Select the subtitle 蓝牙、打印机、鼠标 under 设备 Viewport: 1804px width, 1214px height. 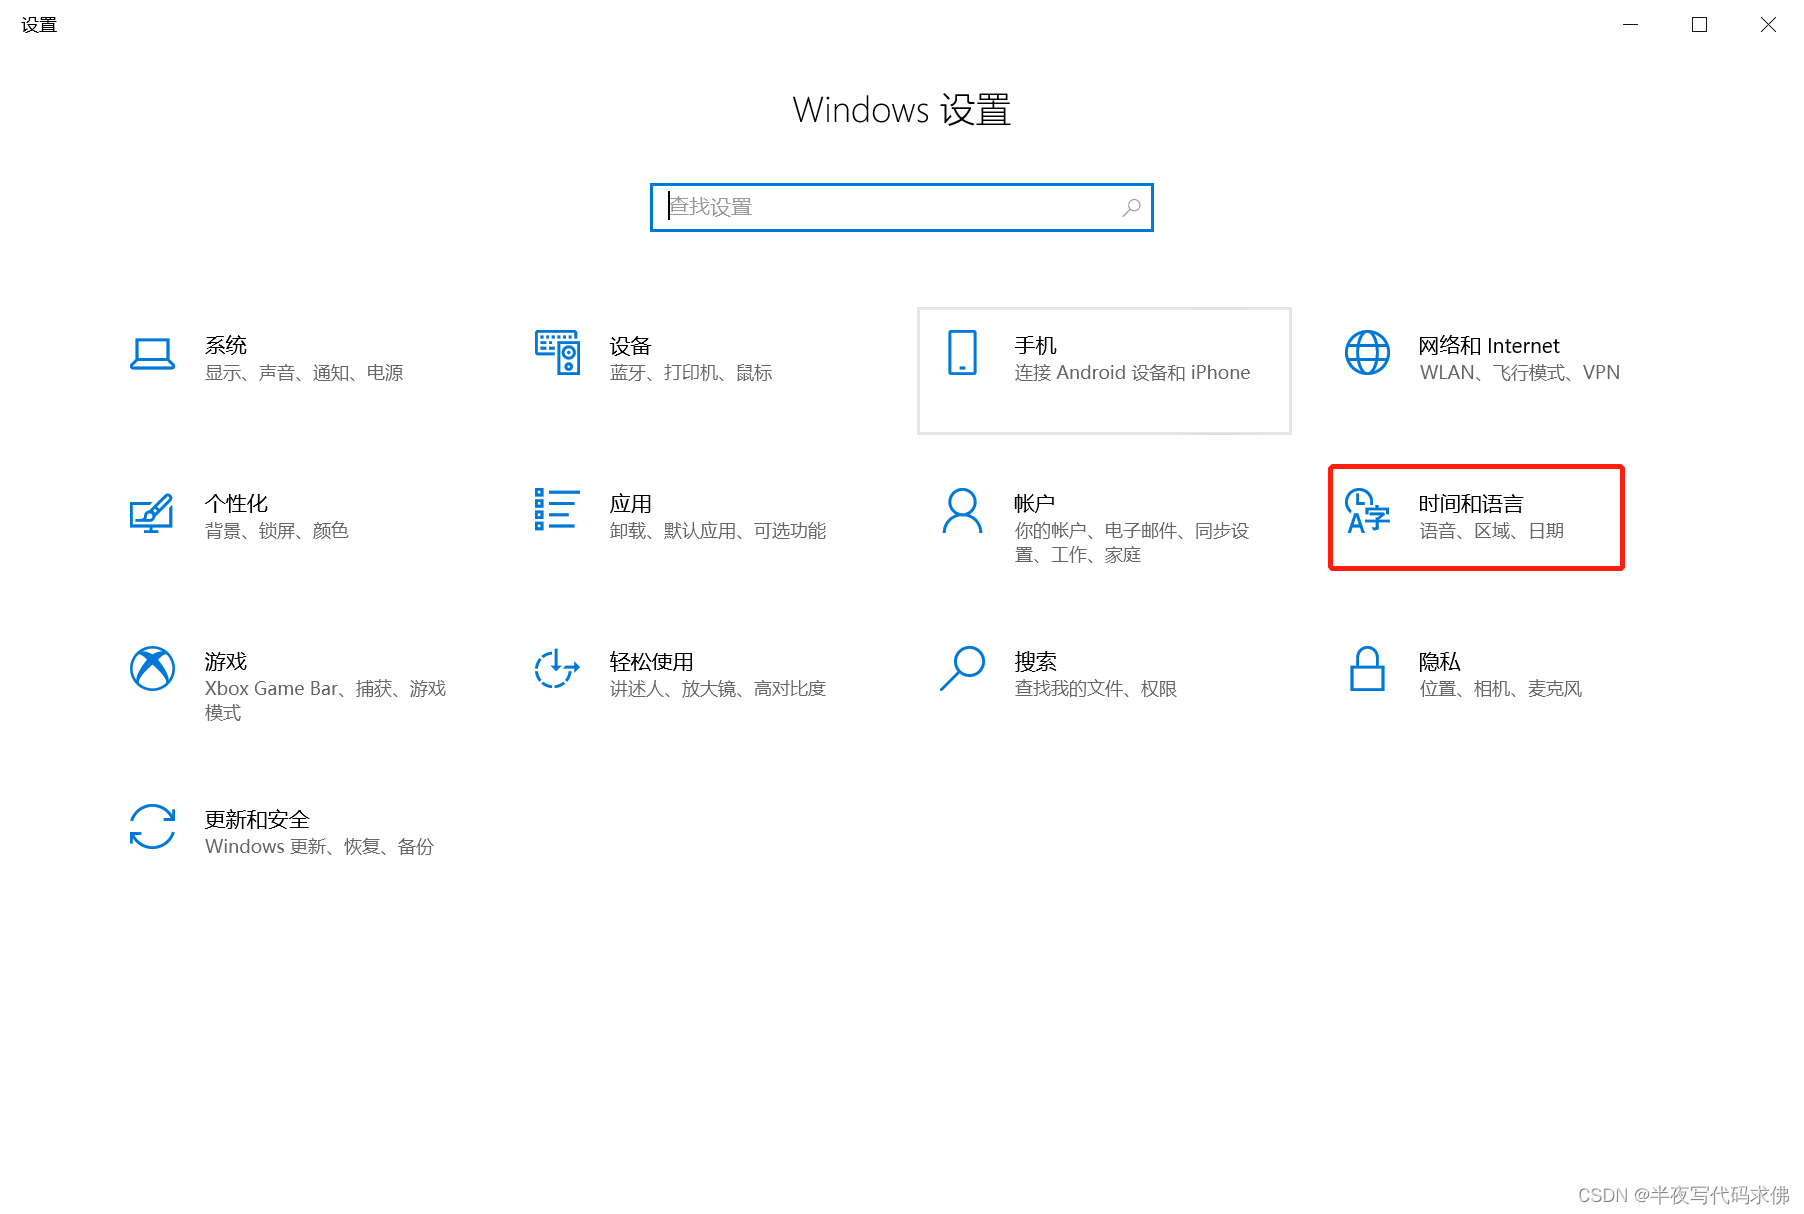691,372
